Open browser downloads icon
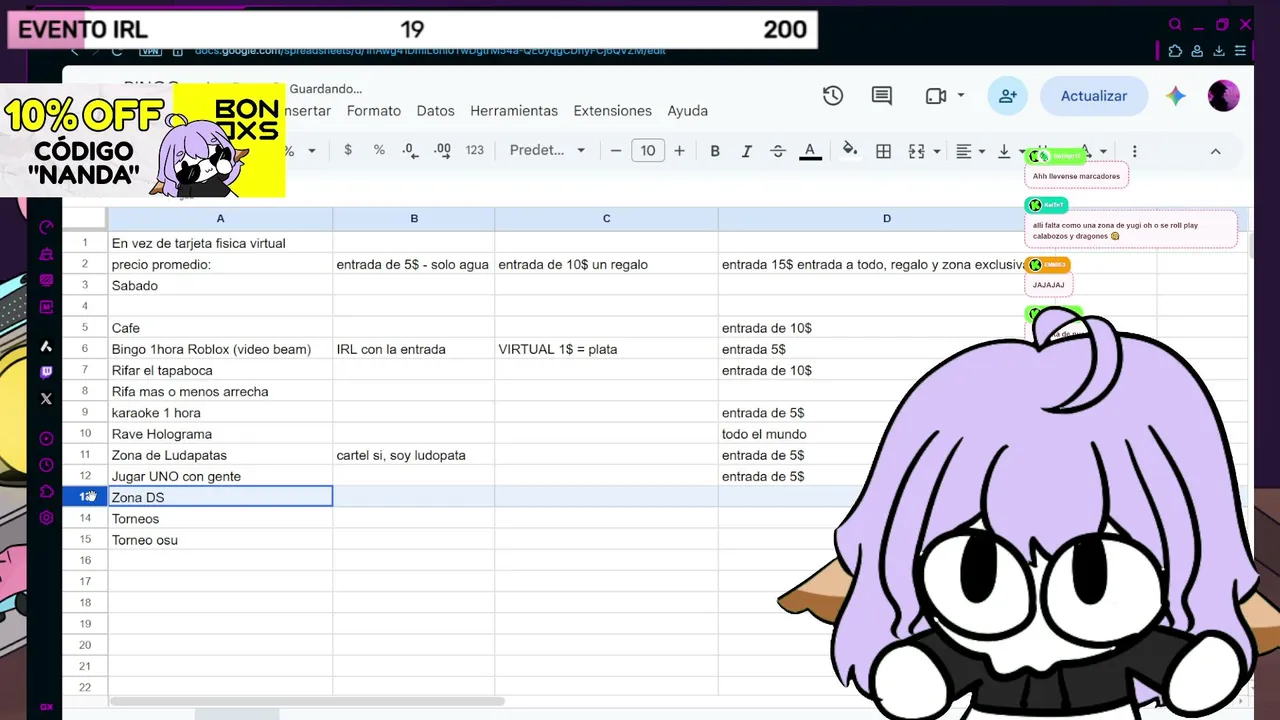Viewport: 1280px width, 720px height. pyautogui.click(x=1219, y=51)
